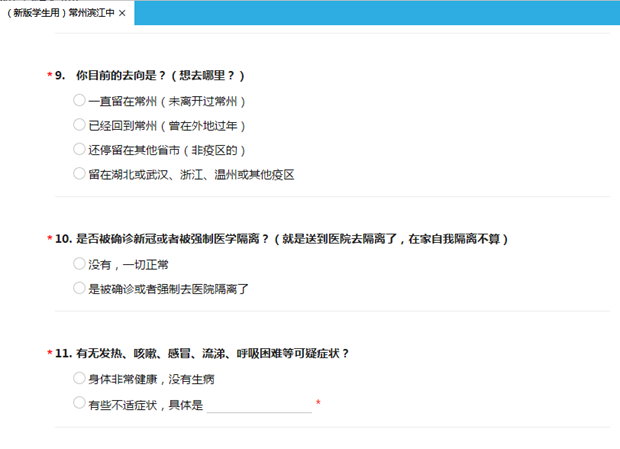Pick radio circle 还停留在其他省市（非疫区的）
This screenshot has width=620, height=449.
pos(80,149)
